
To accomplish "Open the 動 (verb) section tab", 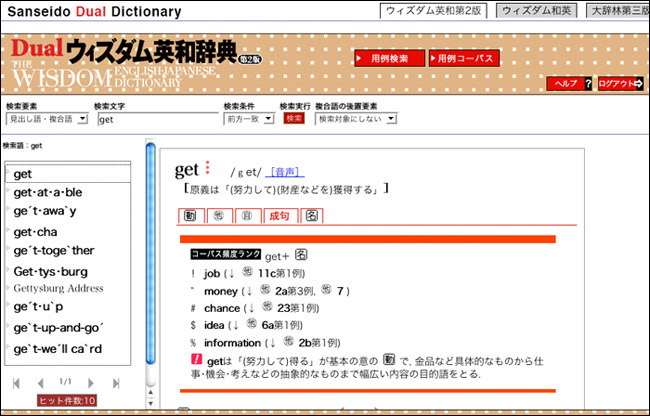I will (191, 216).
